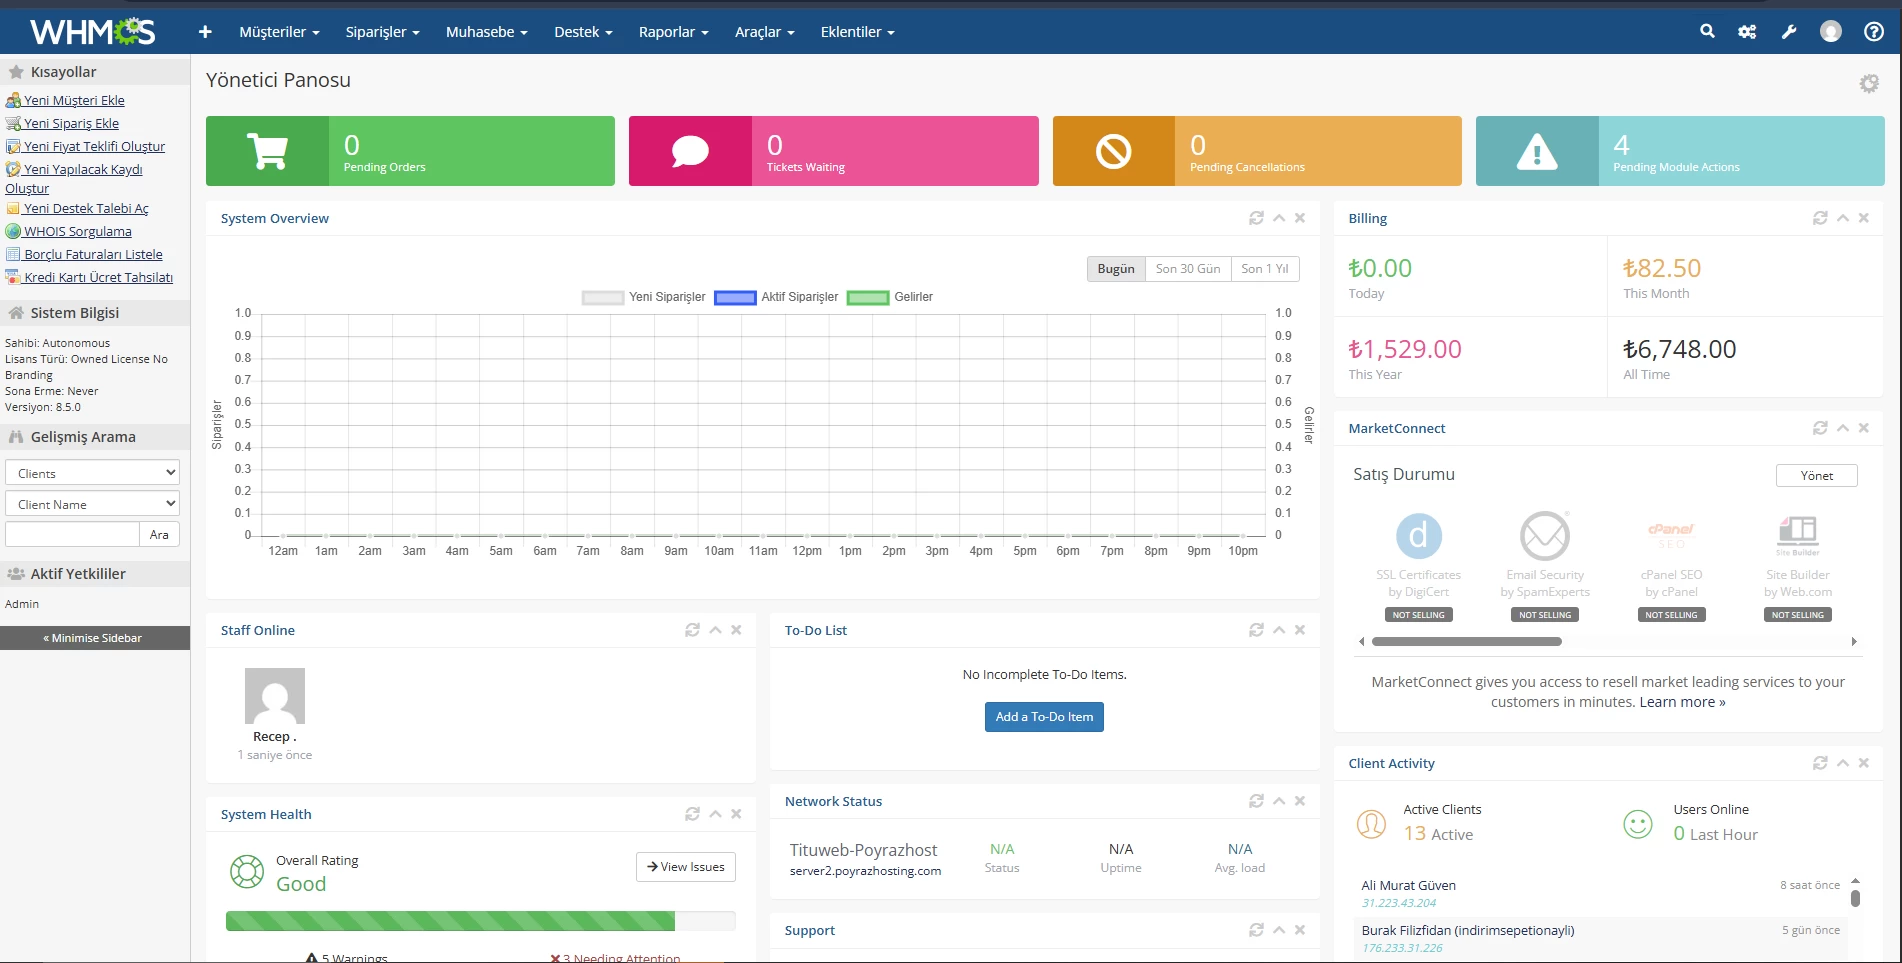The width and height of the screenshot is (1902, 963).
Task: Click Add a To-Do Item button
Action: pyautogui.click(x=1044, y=717)
